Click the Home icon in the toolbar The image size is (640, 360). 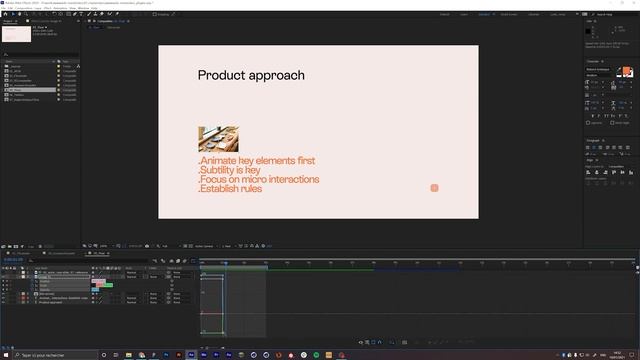coord(5,14)
